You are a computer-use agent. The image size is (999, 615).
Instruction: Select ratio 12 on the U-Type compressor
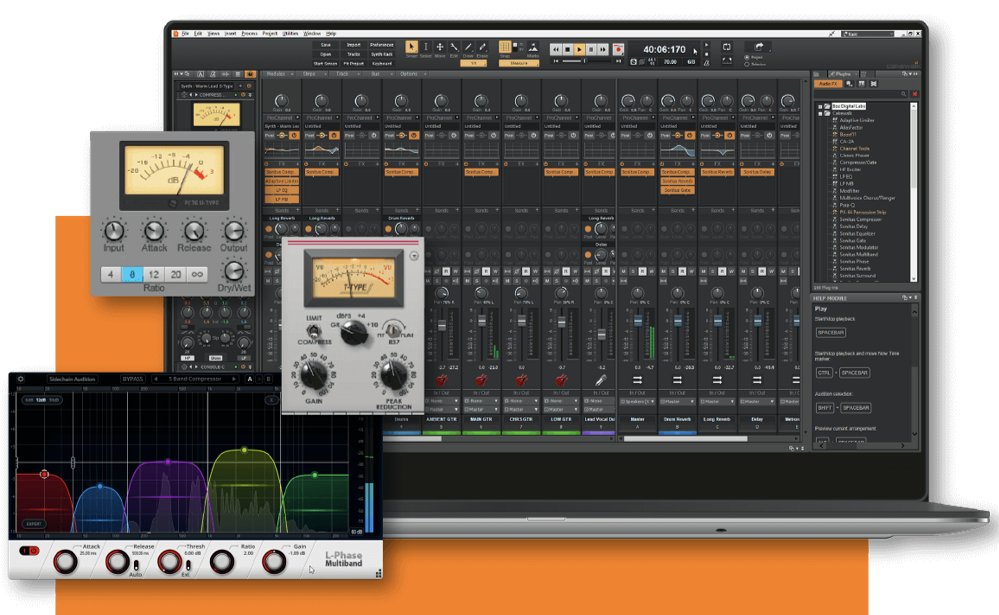point(154,274)
